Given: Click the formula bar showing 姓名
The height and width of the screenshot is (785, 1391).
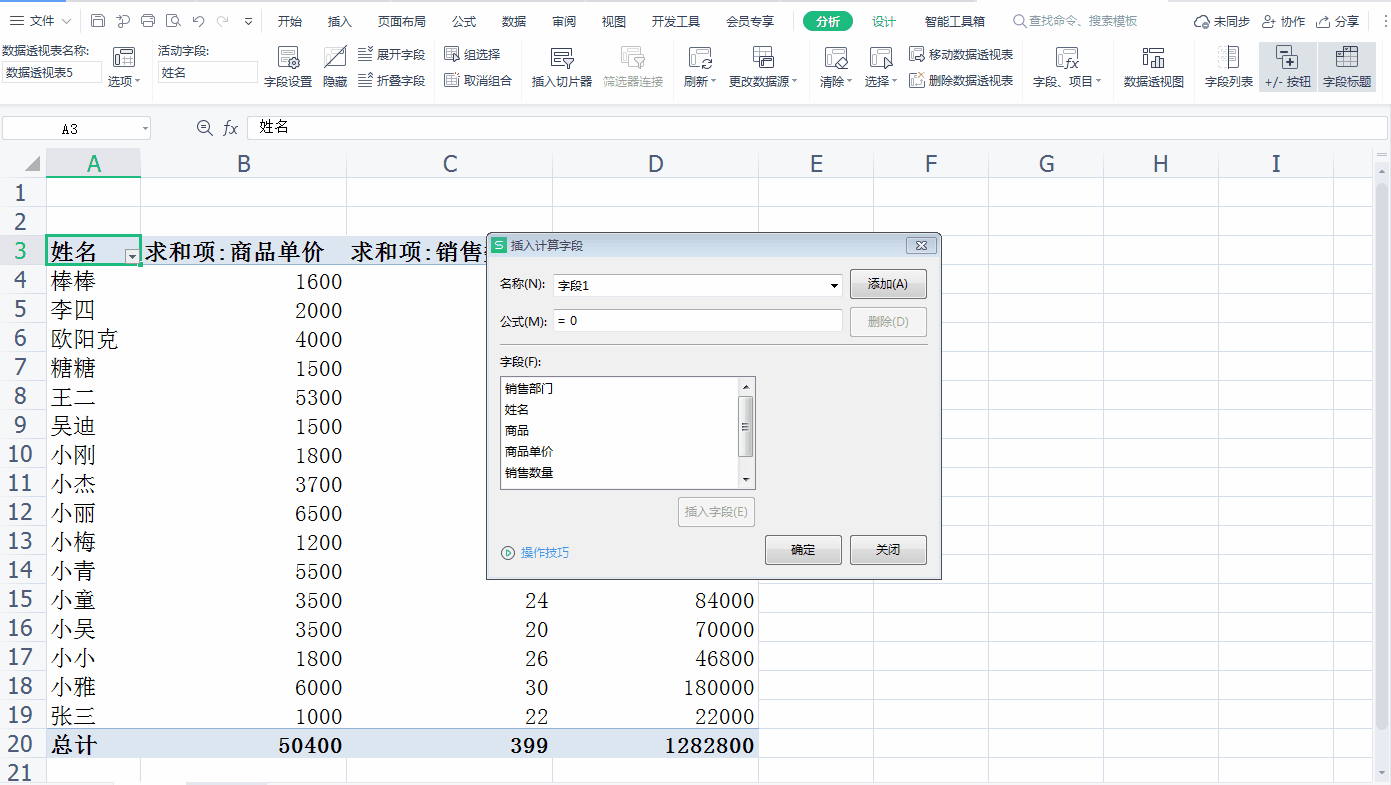Looking at the screenshot, I should pos(815,128).
